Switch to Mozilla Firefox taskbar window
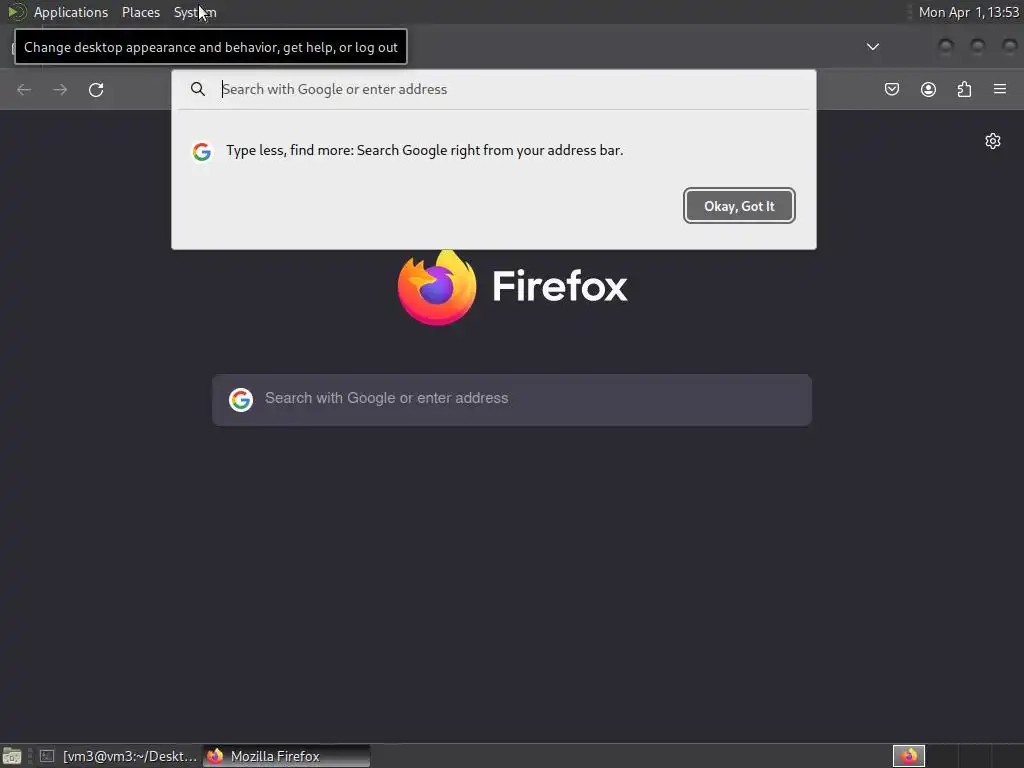 click(287, 756)
